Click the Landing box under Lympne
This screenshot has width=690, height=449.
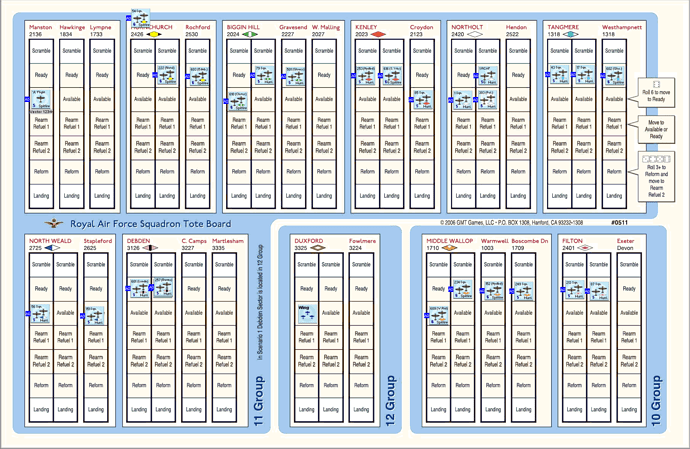(102, 196)
